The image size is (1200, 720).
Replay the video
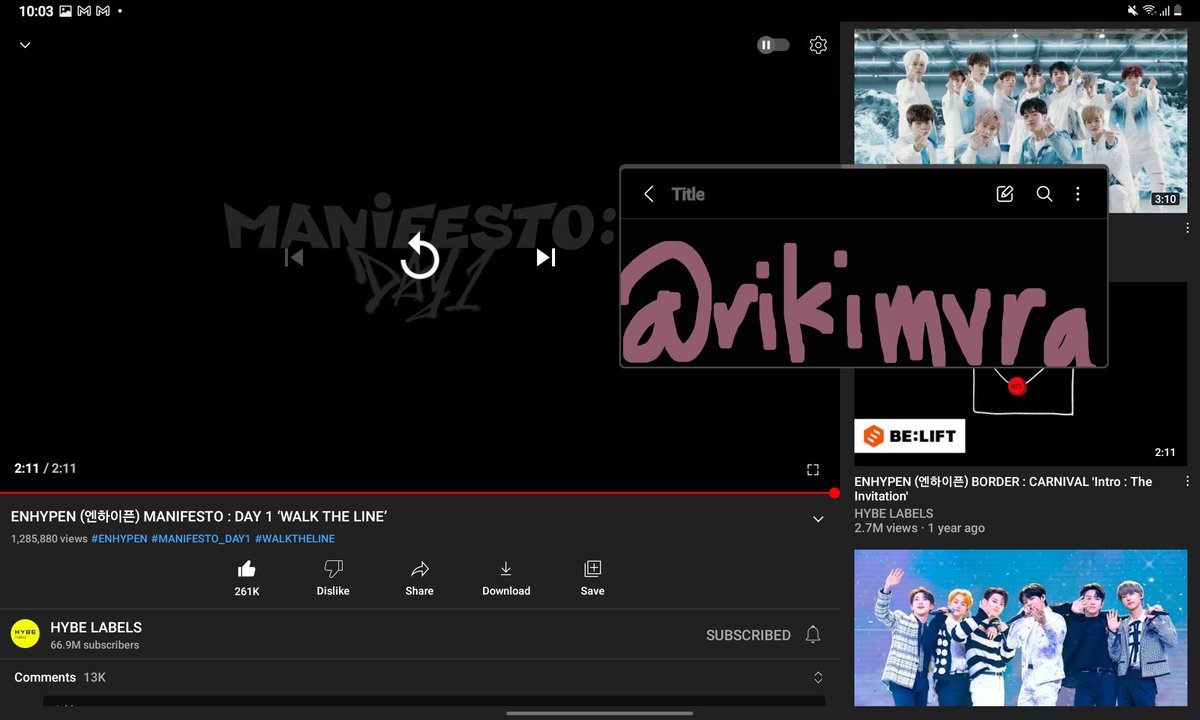[420, 258]
